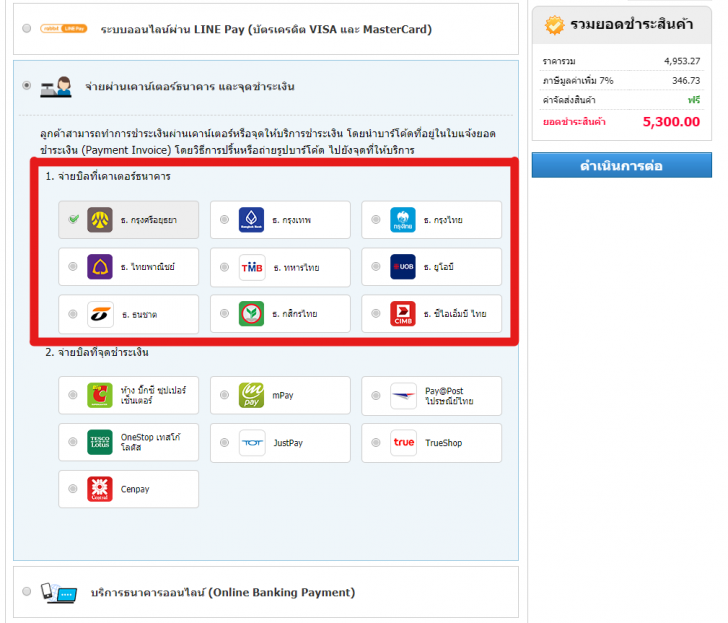The height and width of the screenshot is (623, 728).
Task: Click the mPay green logo icon
Action: point(251,395)
